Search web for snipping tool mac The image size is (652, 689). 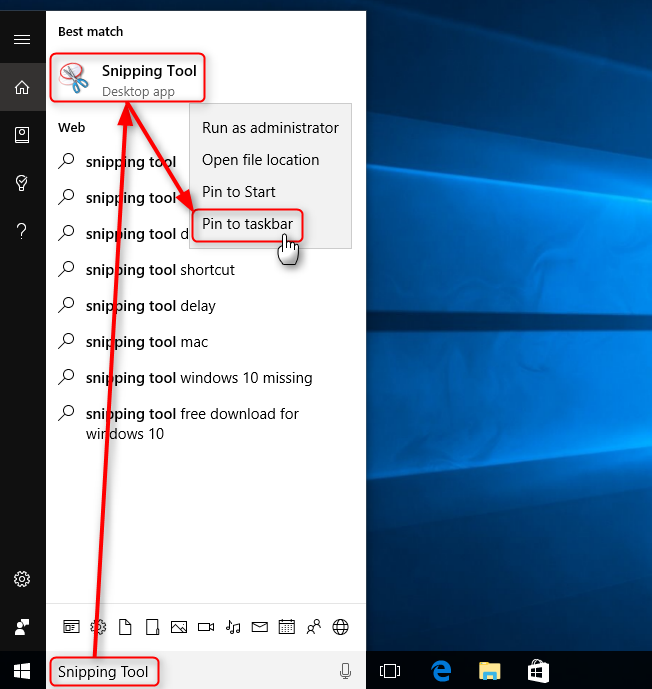coord(206,342)
